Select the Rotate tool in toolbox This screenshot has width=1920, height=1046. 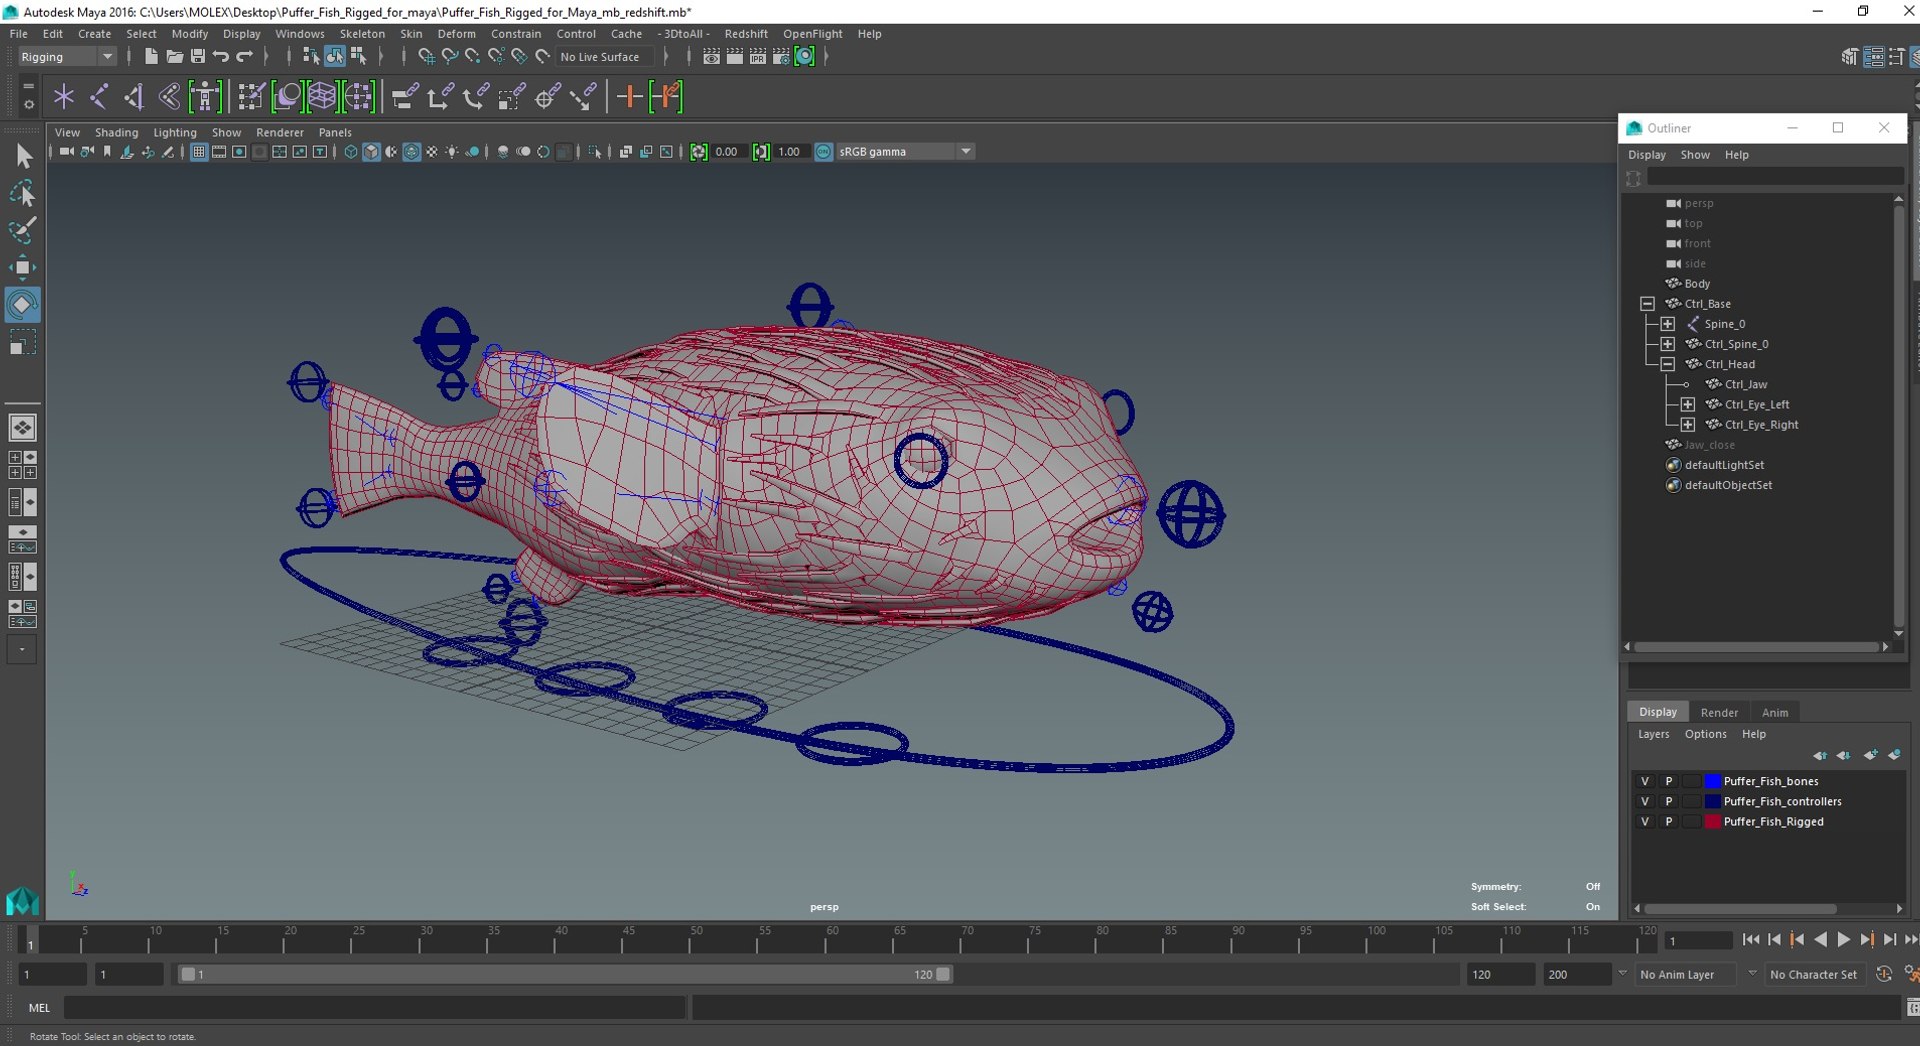point(23,305)
